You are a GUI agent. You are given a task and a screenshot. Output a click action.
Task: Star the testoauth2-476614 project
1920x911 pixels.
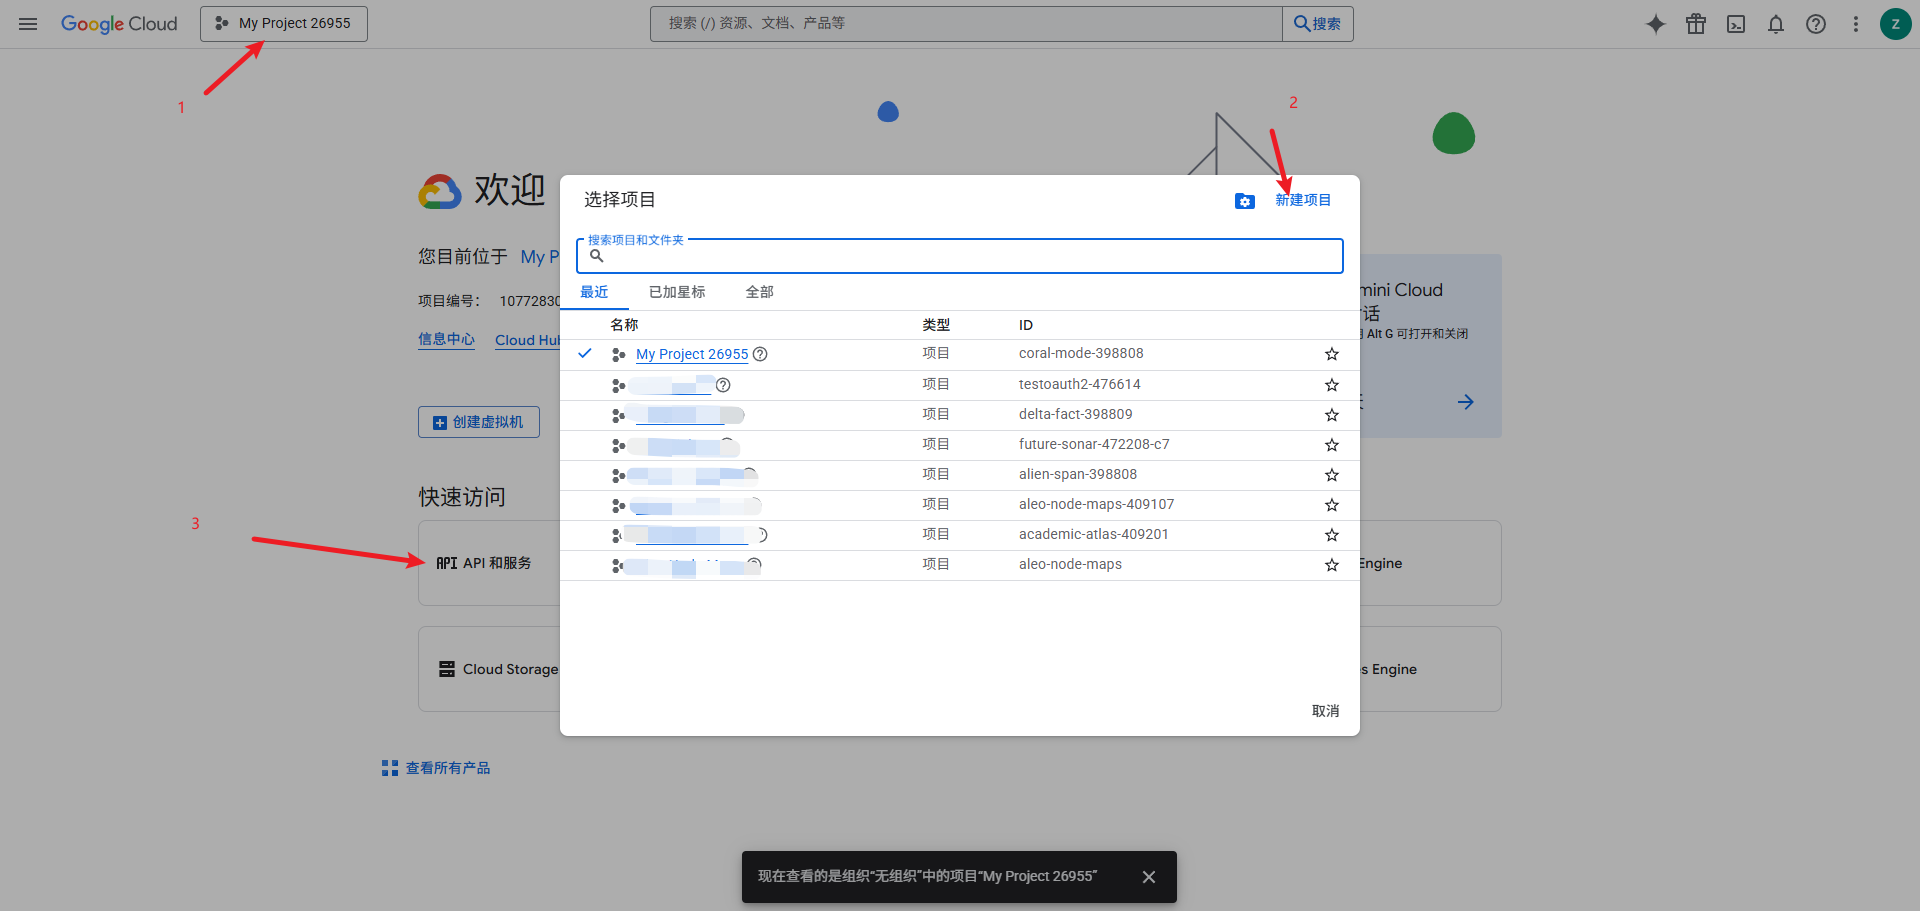(x=1332, y=385)
